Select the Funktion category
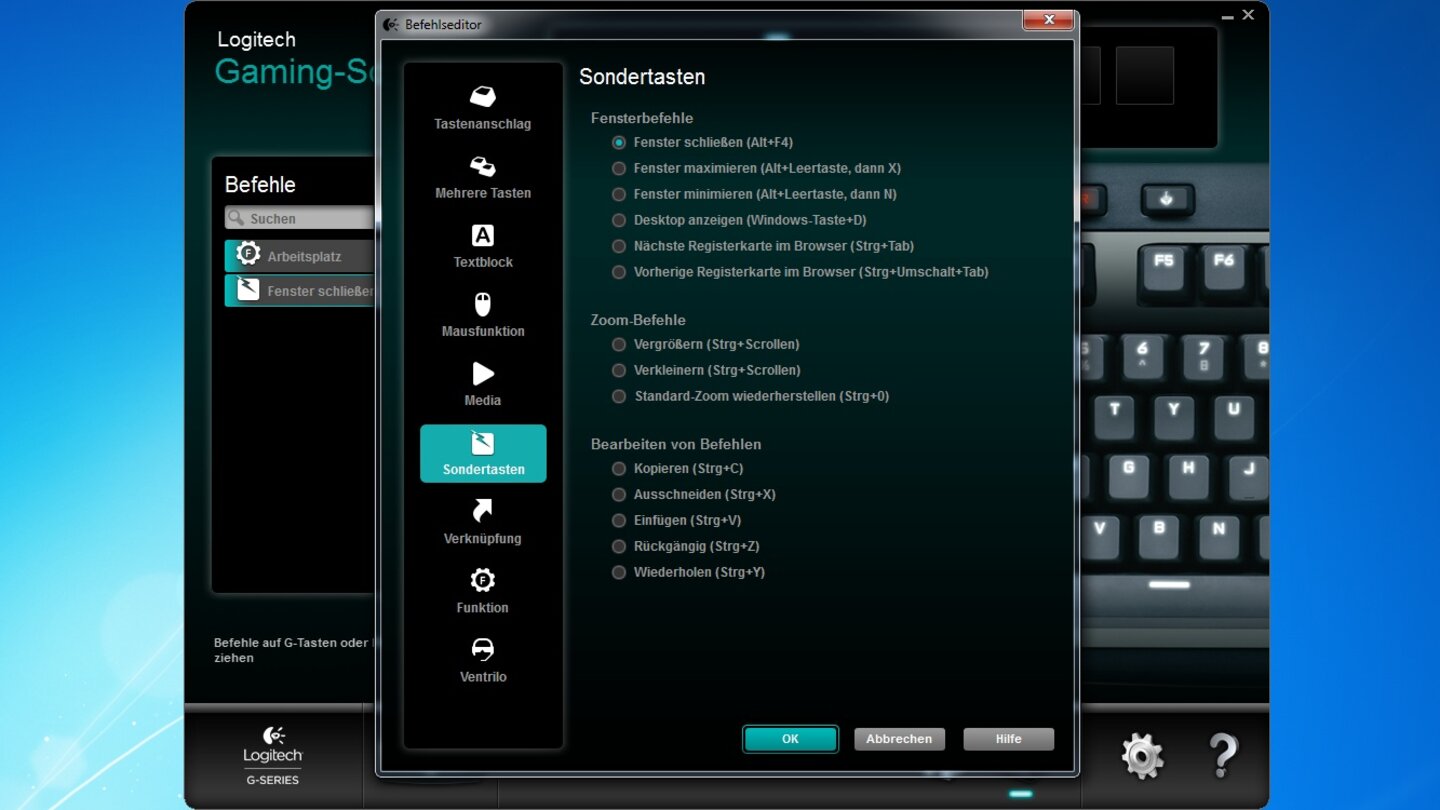The height and width of the screenshot is (810, 1440). (x=483, y=592)
